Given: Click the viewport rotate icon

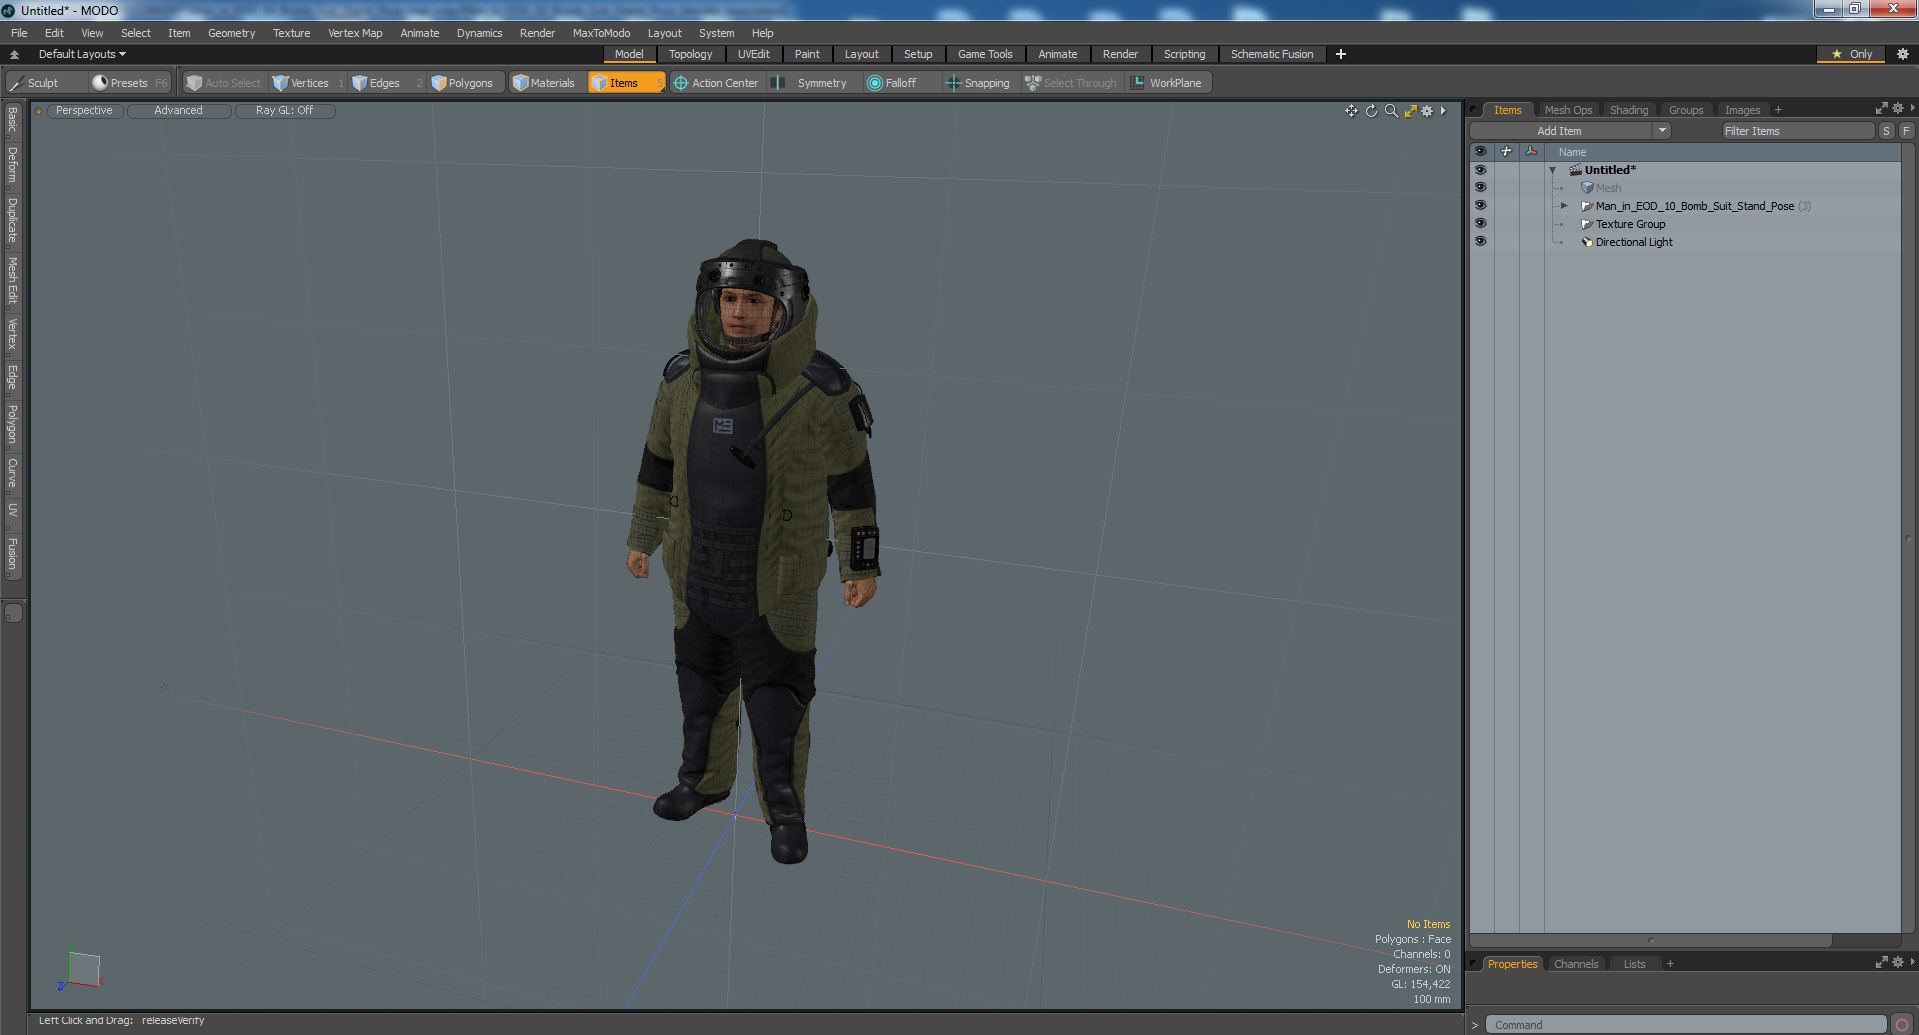Looking at the screenshot, I should (1371, 111).
